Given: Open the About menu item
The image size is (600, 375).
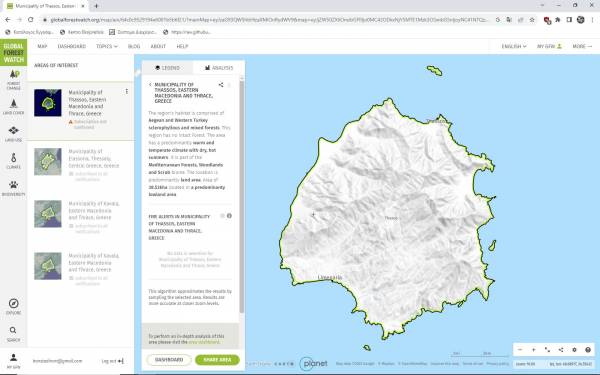Looking at the screenshot, I should point(158,46).
